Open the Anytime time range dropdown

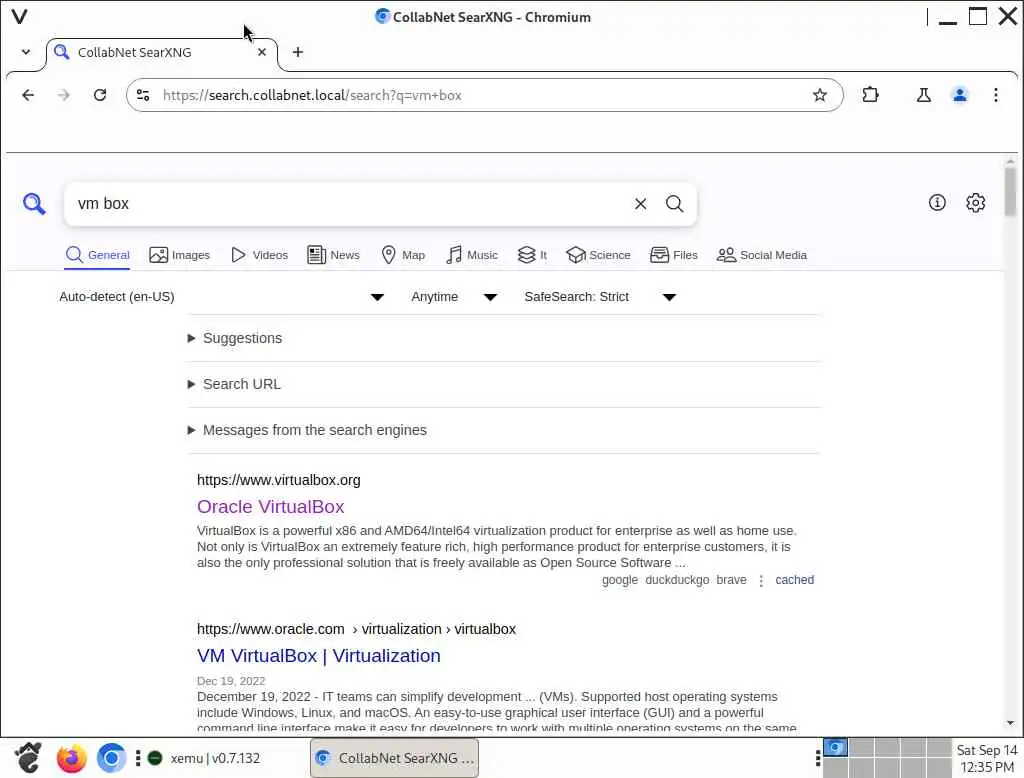tap(455, 297)
